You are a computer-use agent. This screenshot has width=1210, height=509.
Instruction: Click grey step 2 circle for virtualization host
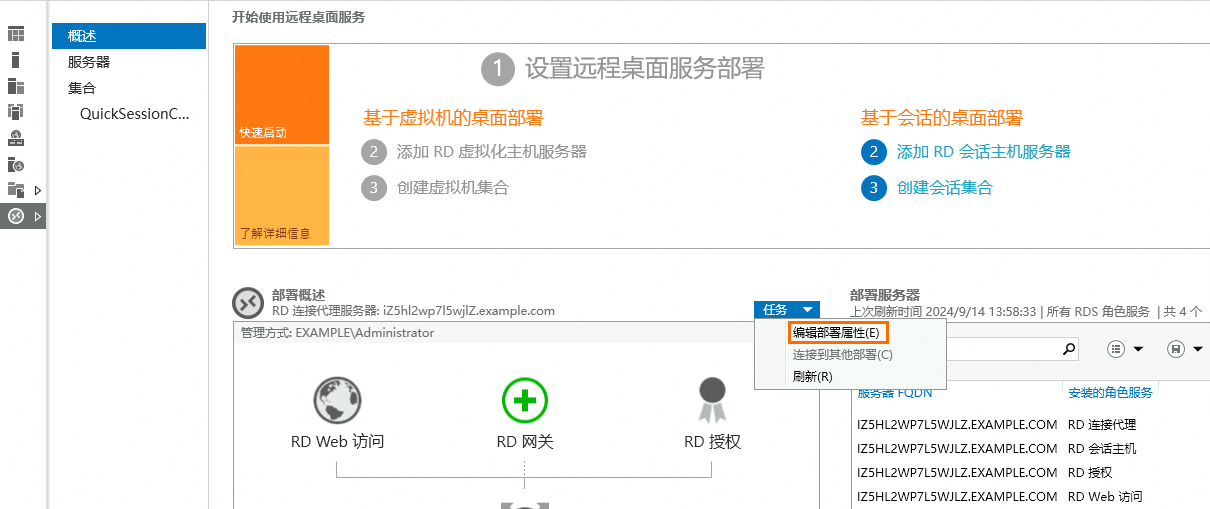click(x=374, y=152)
